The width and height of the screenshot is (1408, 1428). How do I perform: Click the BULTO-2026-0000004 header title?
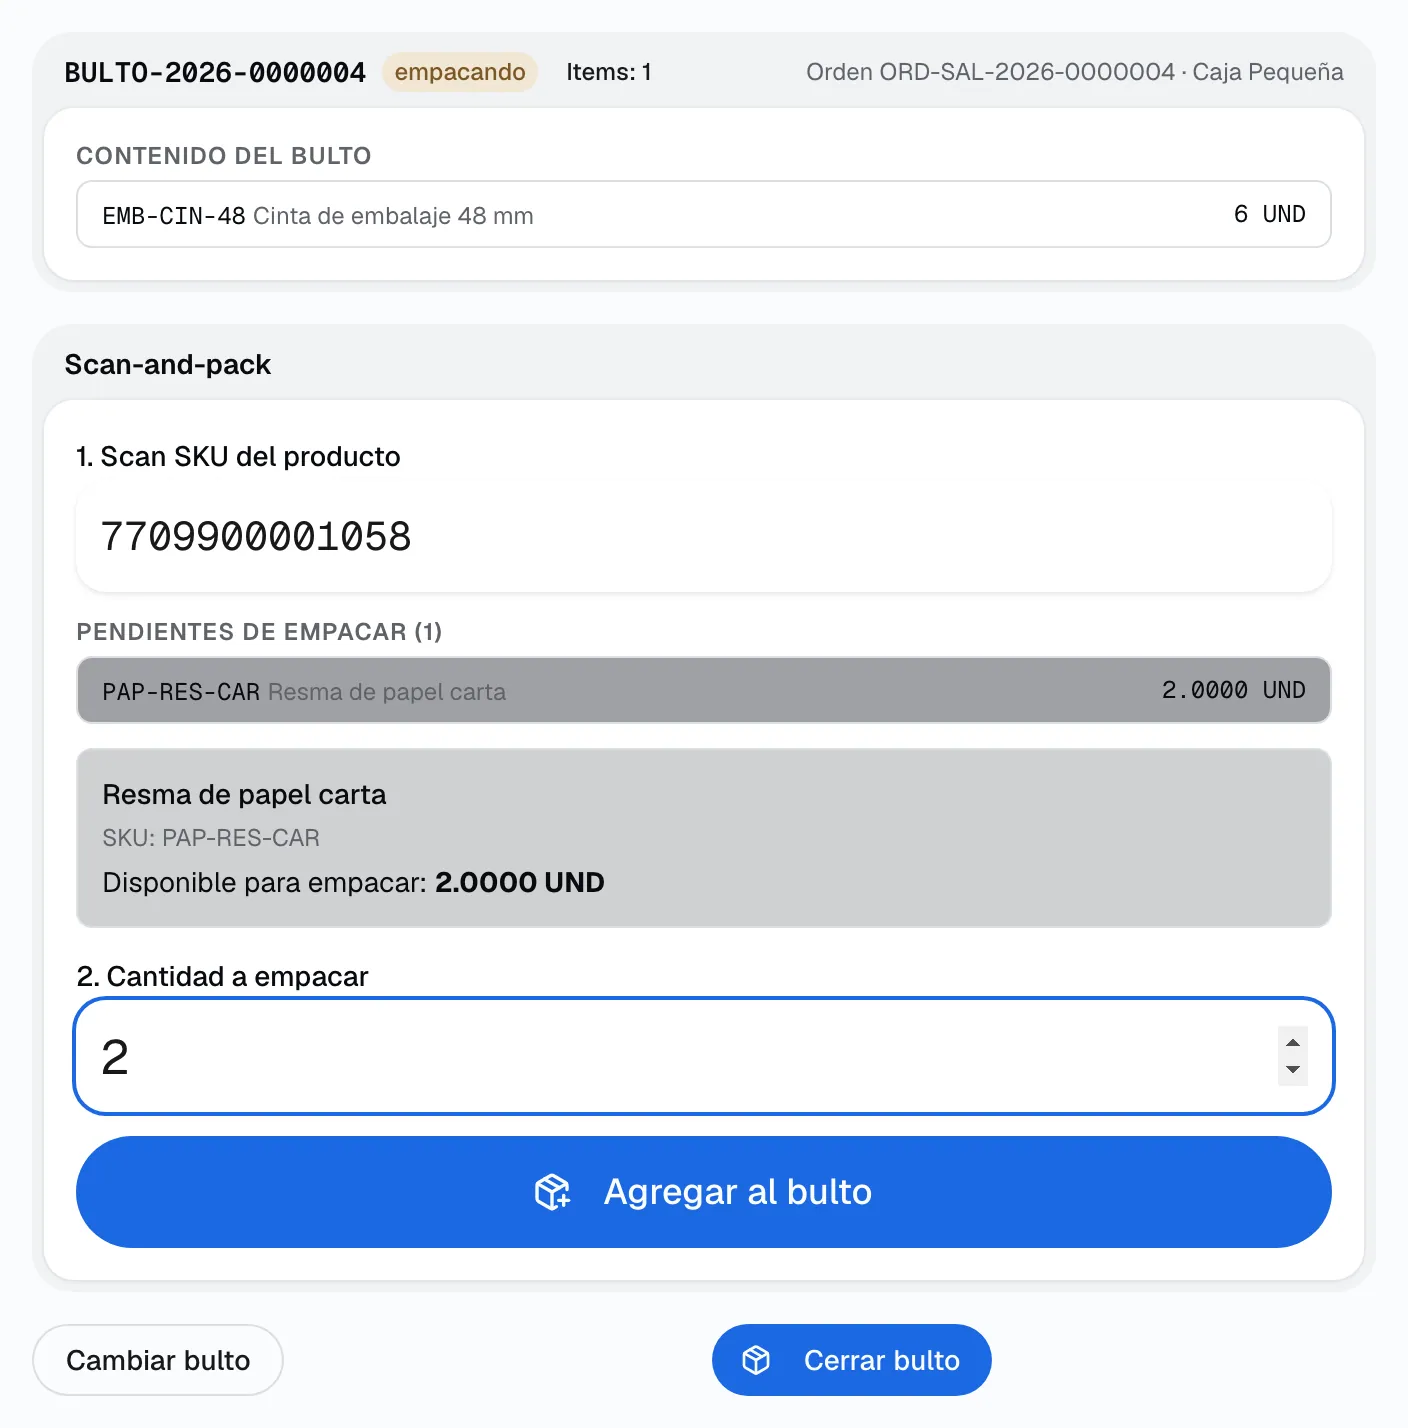215,72
